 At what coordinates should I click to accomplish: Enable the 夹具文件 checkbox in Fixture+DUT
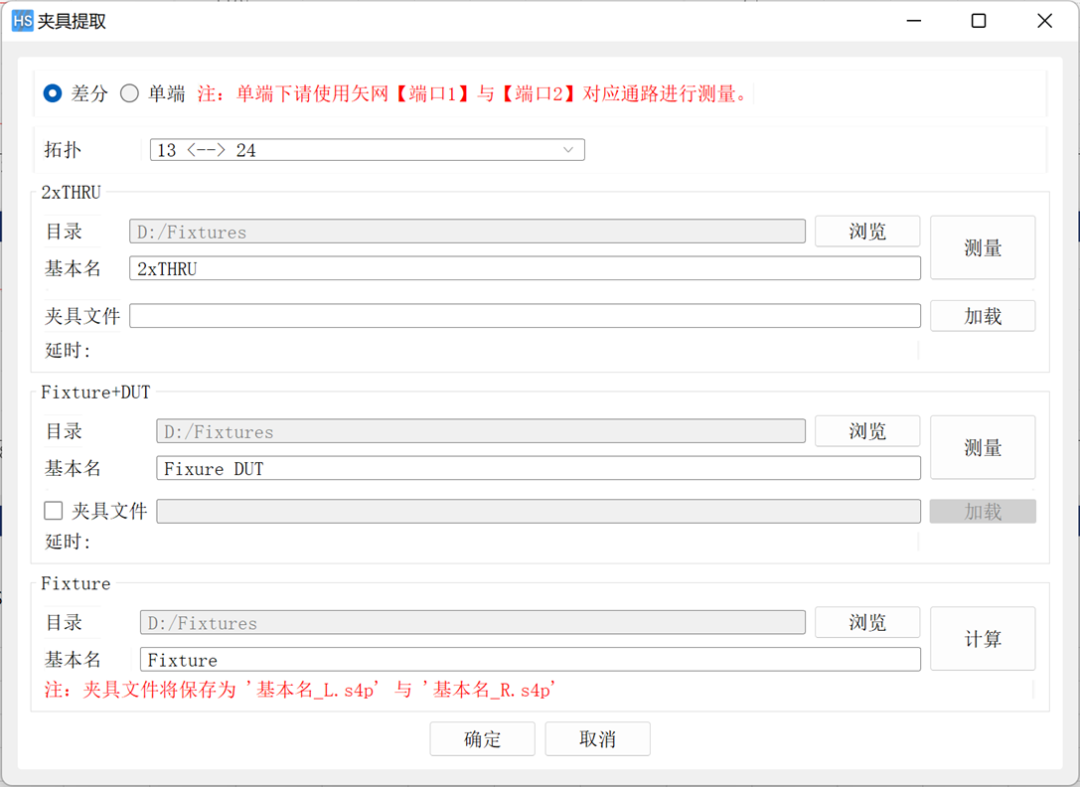54,511
